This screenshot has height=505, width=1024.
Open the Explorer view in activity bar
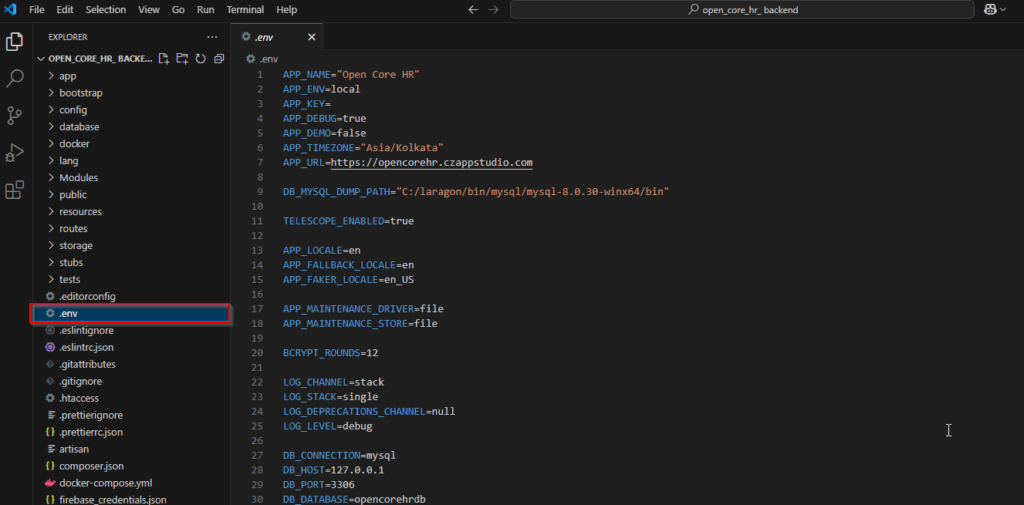tap(14, 42)
